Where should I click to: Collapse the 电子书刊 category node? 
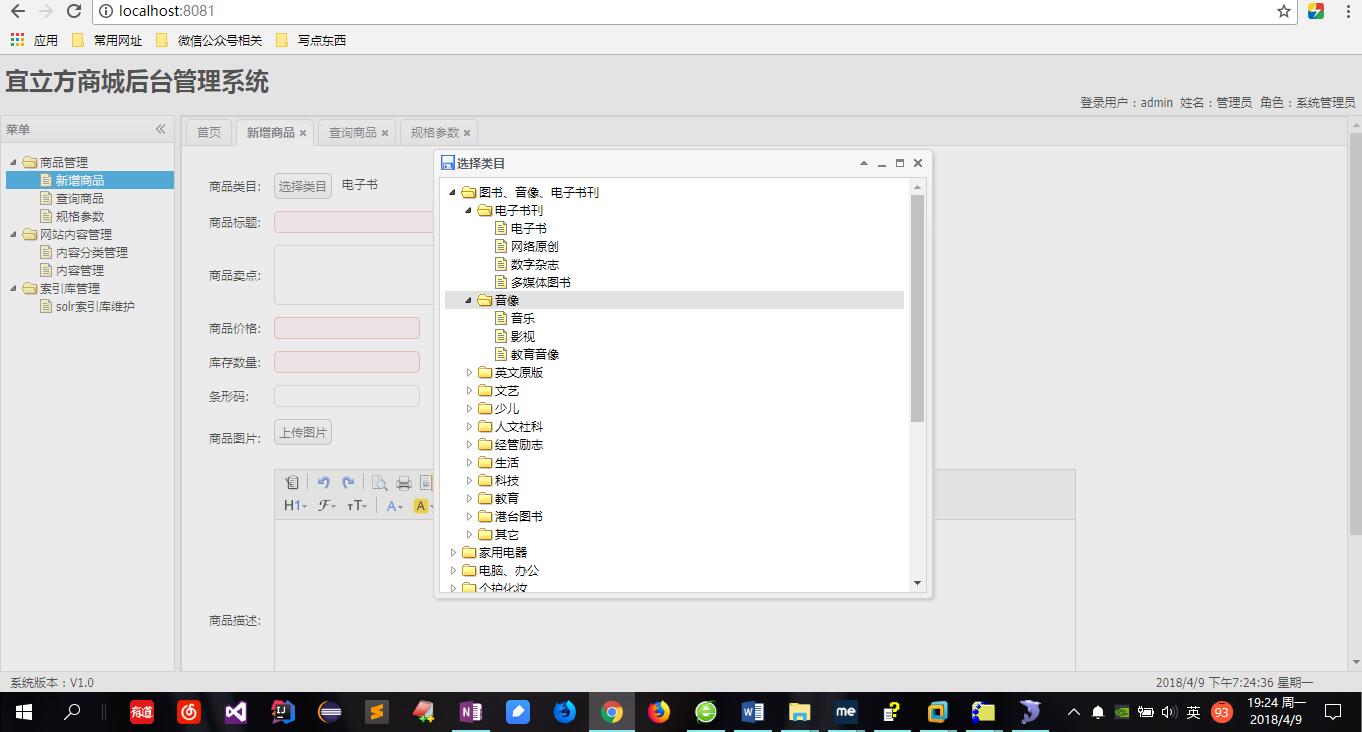pyautogui.click(x=466, y=210)
